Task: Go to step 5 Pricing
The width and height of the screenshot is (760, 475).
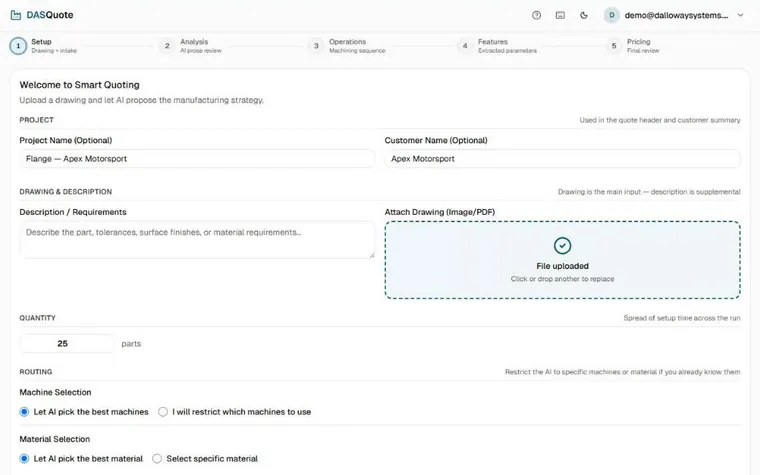Action: tap(633, 46)
